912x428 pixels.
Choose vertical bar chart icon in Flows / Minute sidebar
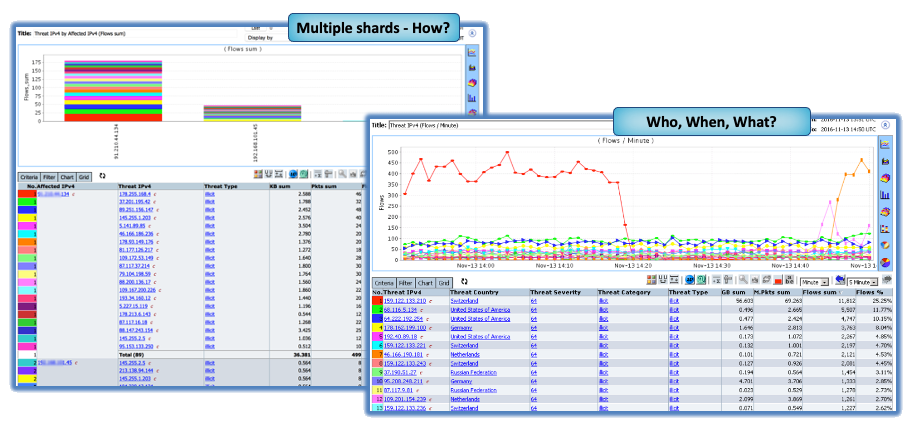point(885,195)
